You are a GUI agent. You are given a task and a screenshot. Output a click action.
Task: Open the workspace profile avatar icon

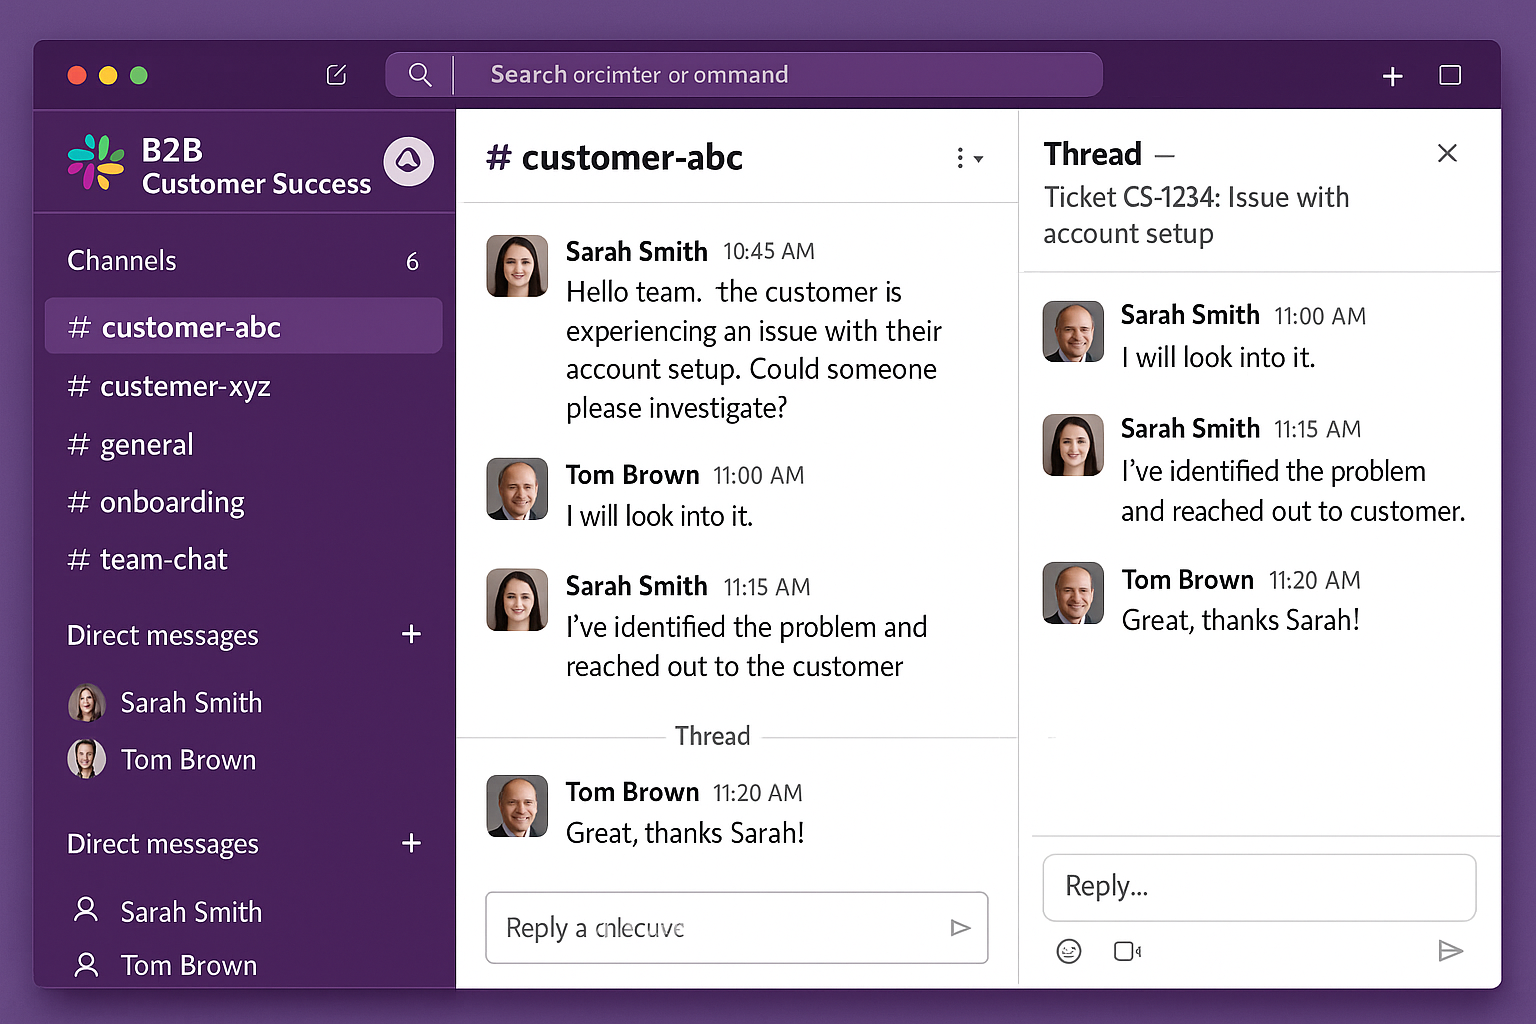pos(408,161)
